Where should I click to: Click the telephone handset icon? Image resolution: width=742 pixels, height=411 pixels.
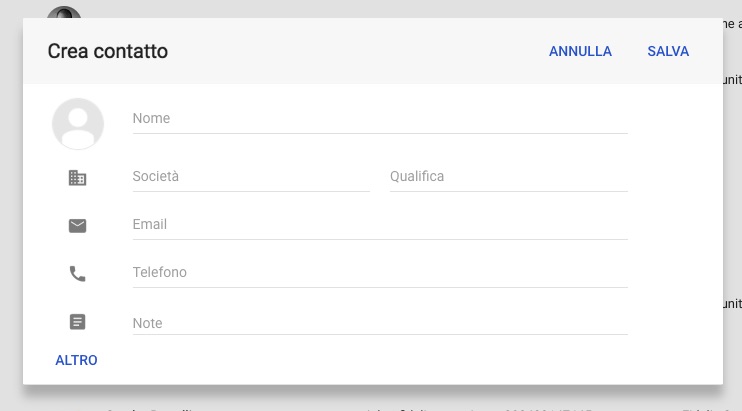pyautogui.click(x=78, y=274)
